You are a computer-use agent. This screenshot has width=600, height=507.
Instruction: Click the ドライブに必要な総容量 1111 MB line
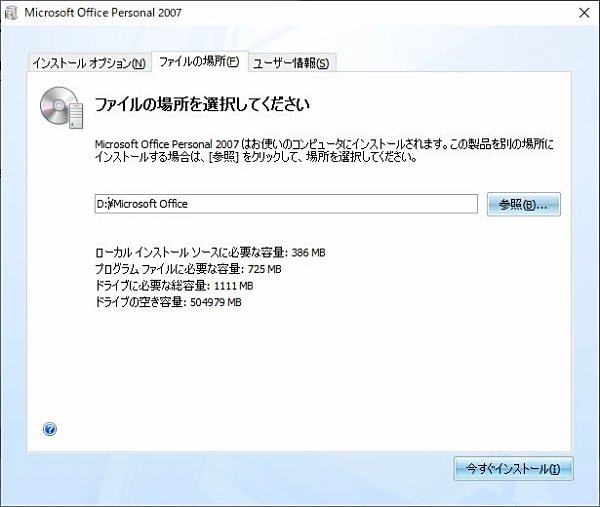pos(174,285)
